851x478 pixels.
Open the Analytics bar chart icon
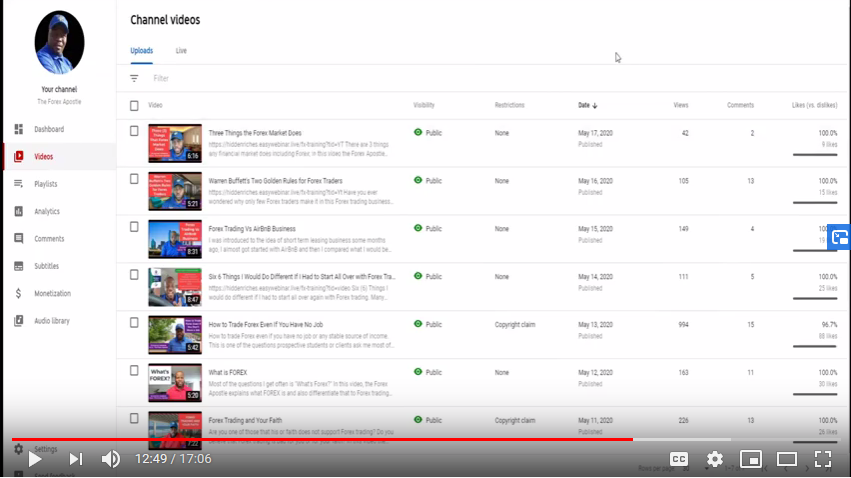[x=18, y=211]
